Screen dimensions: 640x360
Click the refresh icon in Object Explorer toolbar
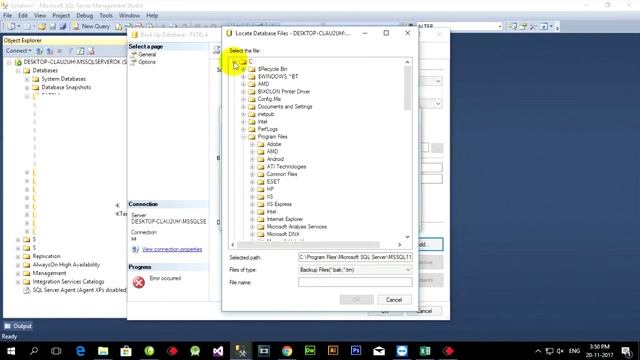[x=80, y=51]
